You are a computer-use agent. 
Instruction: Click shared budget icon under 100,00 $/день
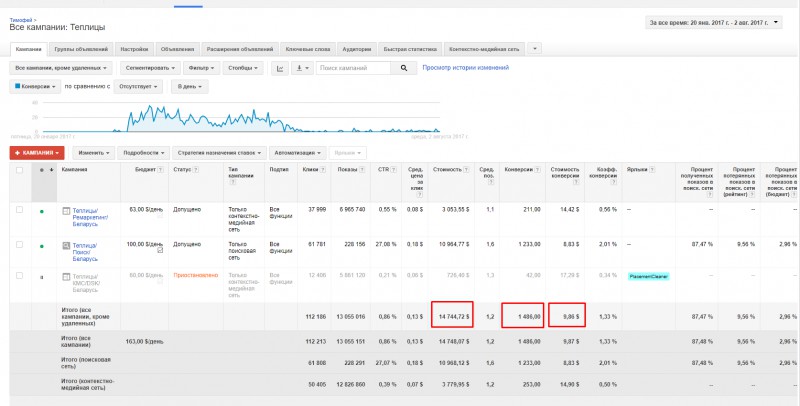[x=160, y=250]
